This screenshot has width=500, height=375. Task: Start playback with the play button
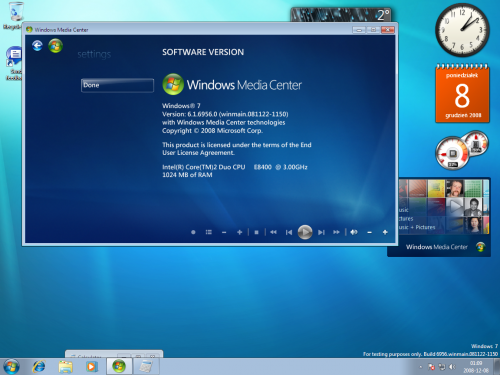pyautogui.click(x=305, y=232)
